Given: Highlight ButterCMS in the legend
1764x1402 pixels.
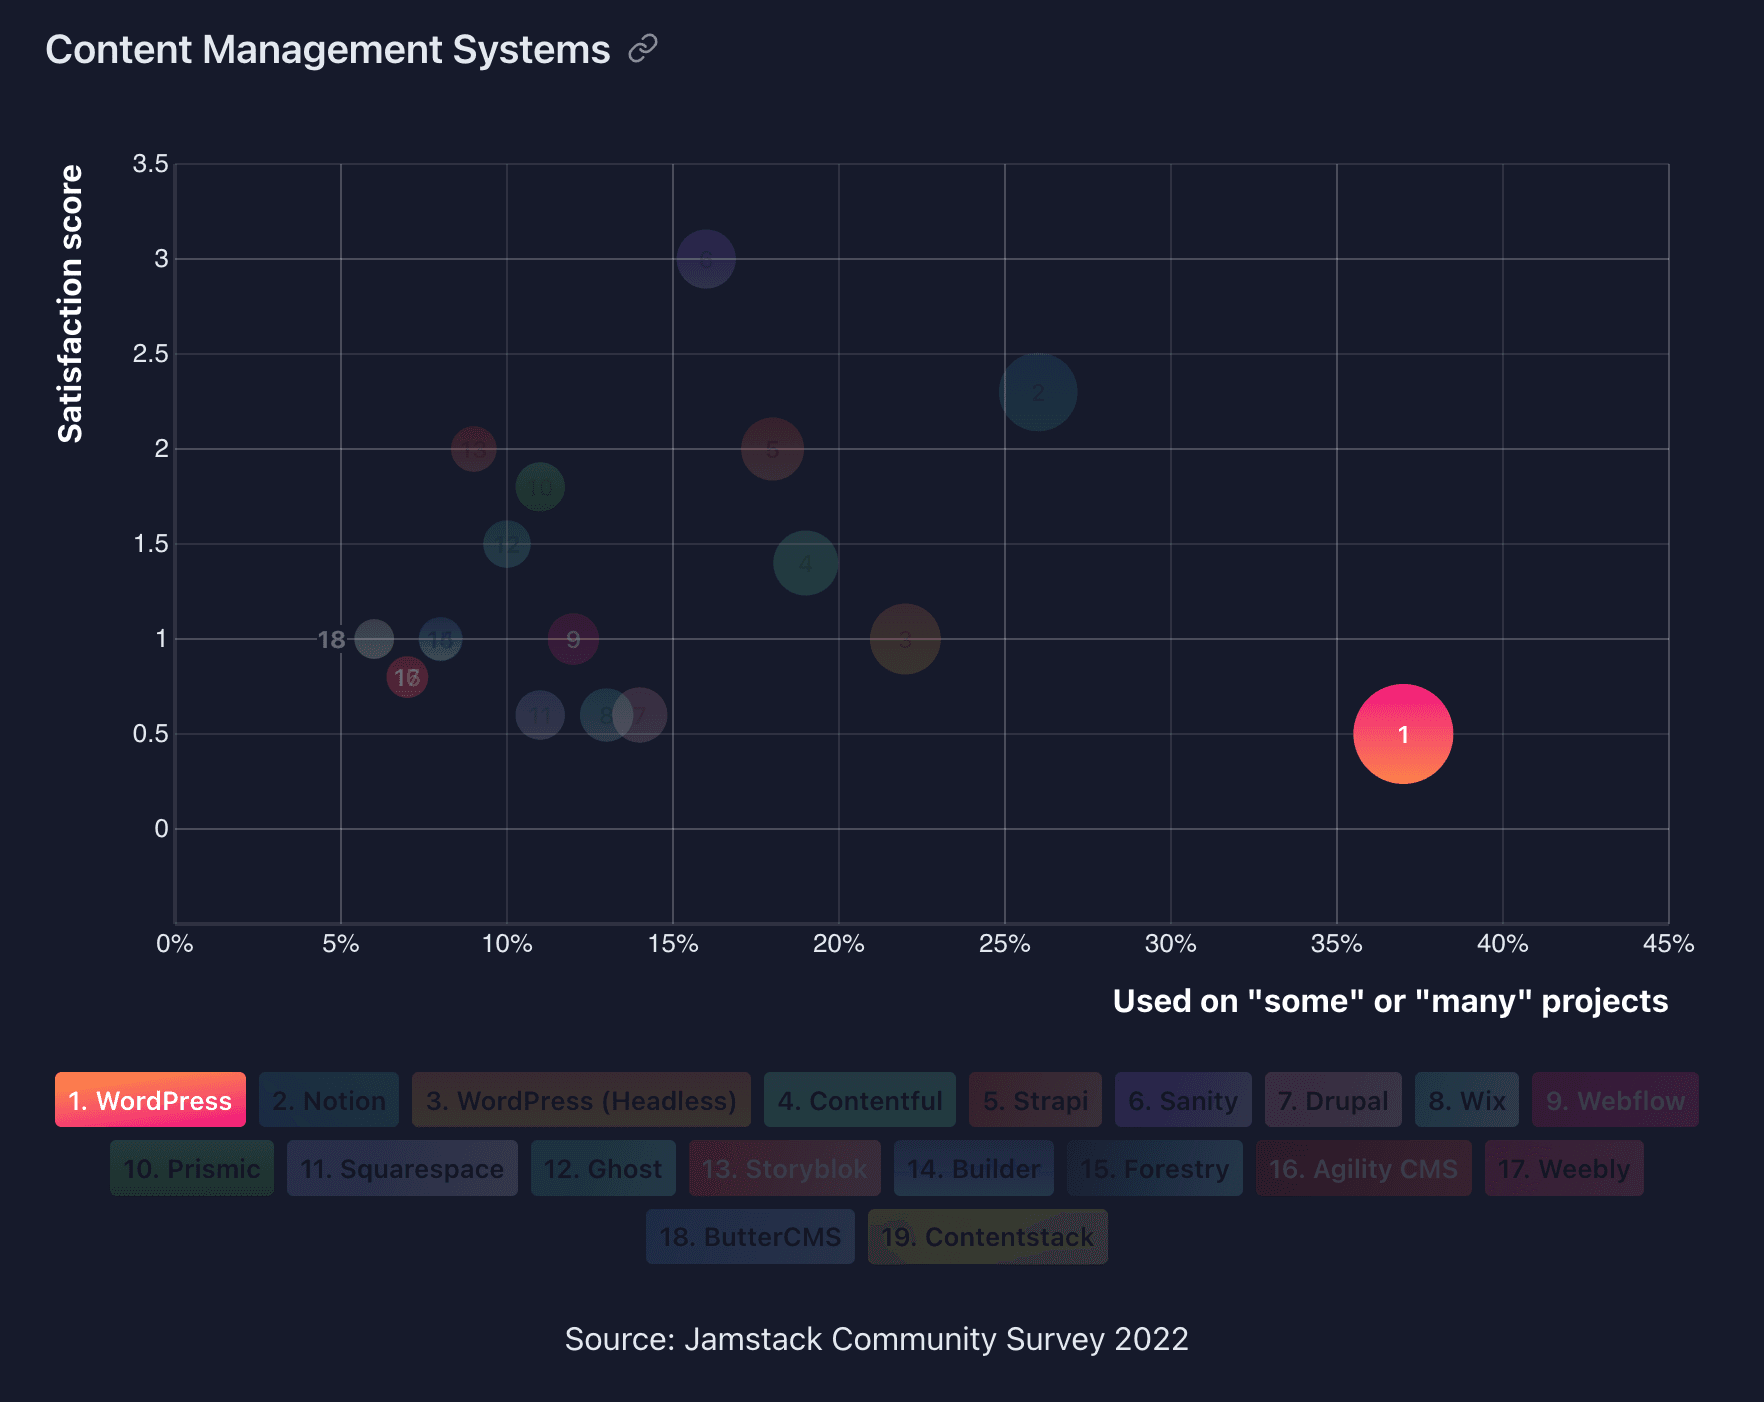Looking at the screenshot, I should click(x=750, y=1236).
